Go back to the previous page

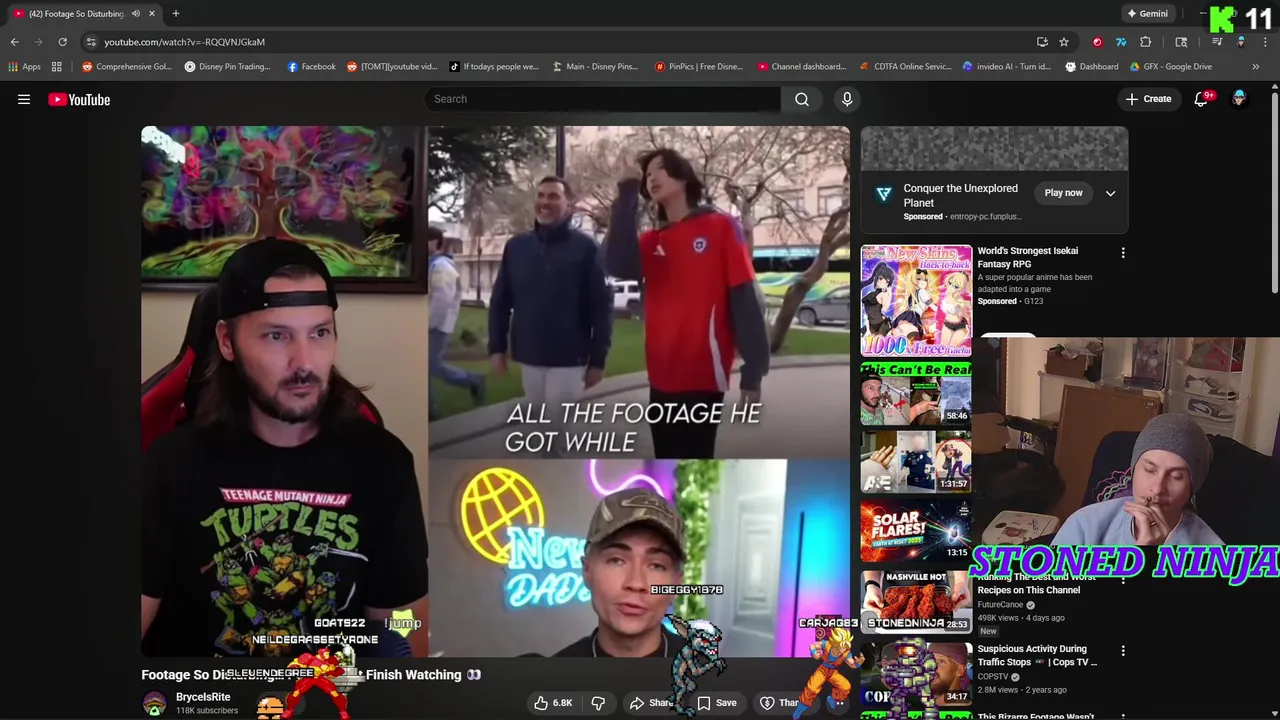pos(14,42)
